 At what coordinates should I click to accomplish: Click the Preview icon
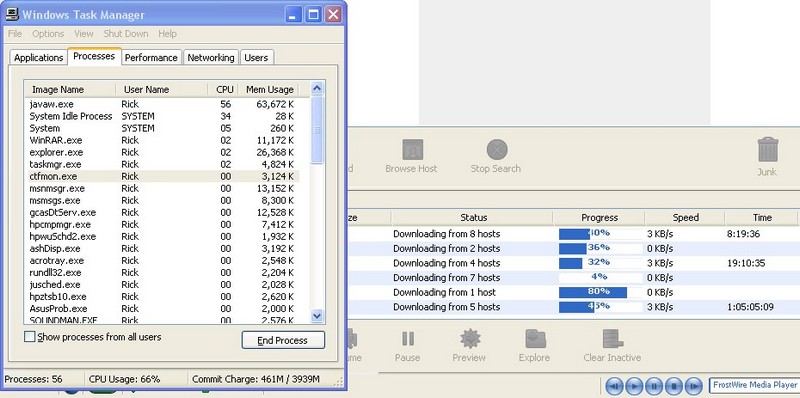pyautogui.click(x=469, y=339)
